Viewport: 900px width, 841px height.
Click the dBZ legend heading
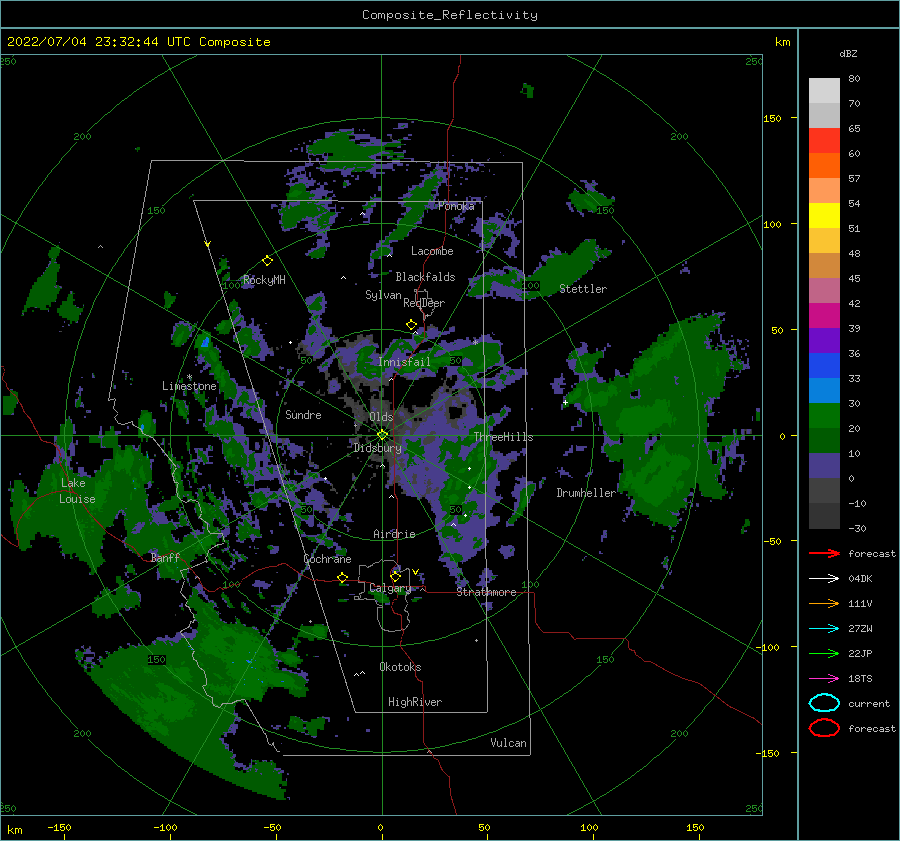coord(848,53)
